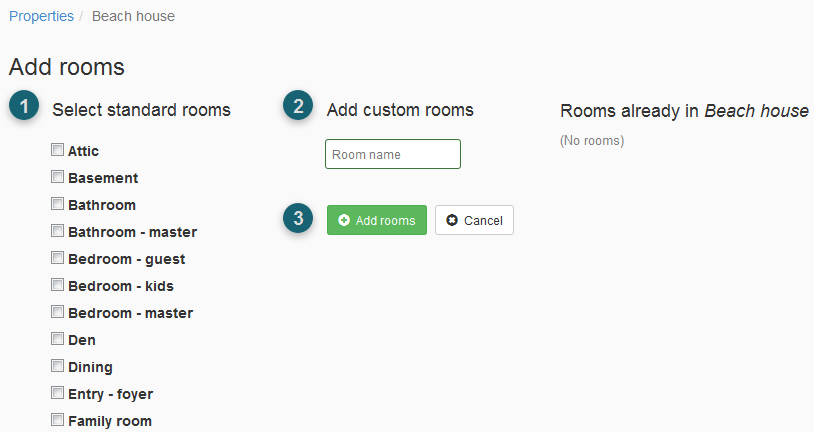The width and height of the screenshot is (814, 432).
Task: Click the plus icon on Add rooms
Action: click(344, 220)
